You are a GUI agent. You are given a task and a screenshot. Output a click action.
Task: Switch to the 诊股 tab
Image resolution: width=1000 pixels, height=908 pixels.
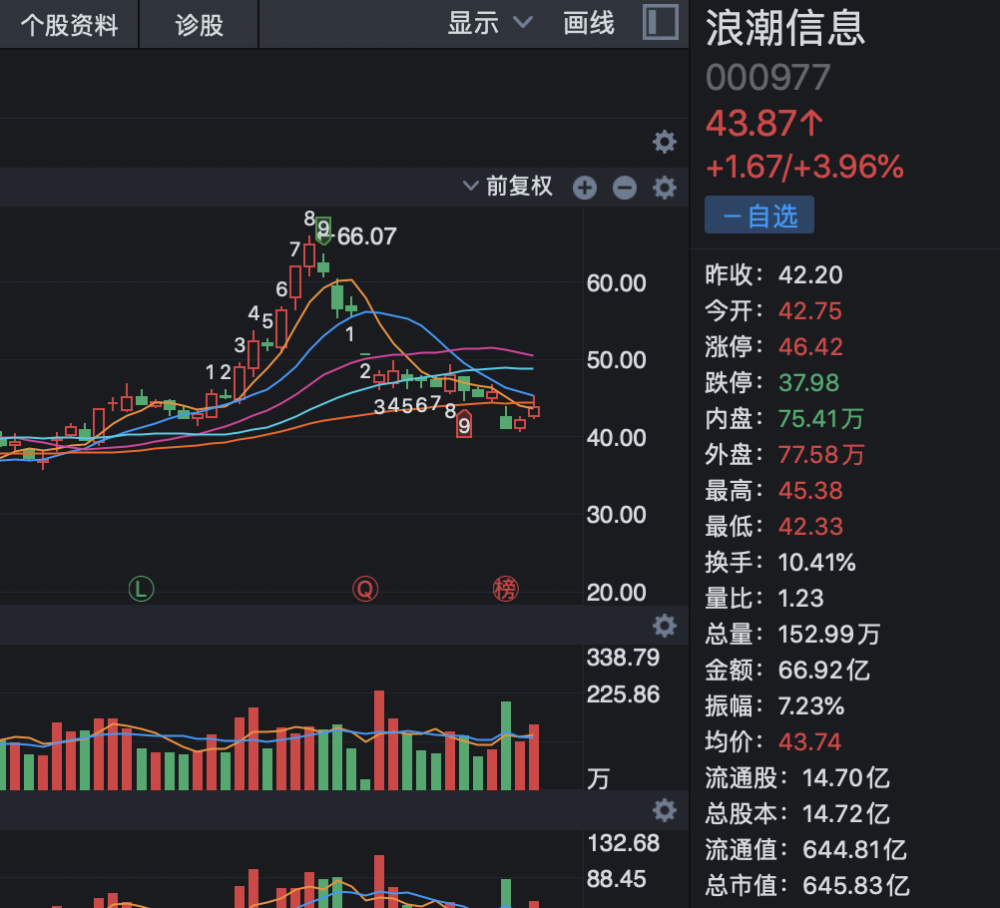point(199,25)
